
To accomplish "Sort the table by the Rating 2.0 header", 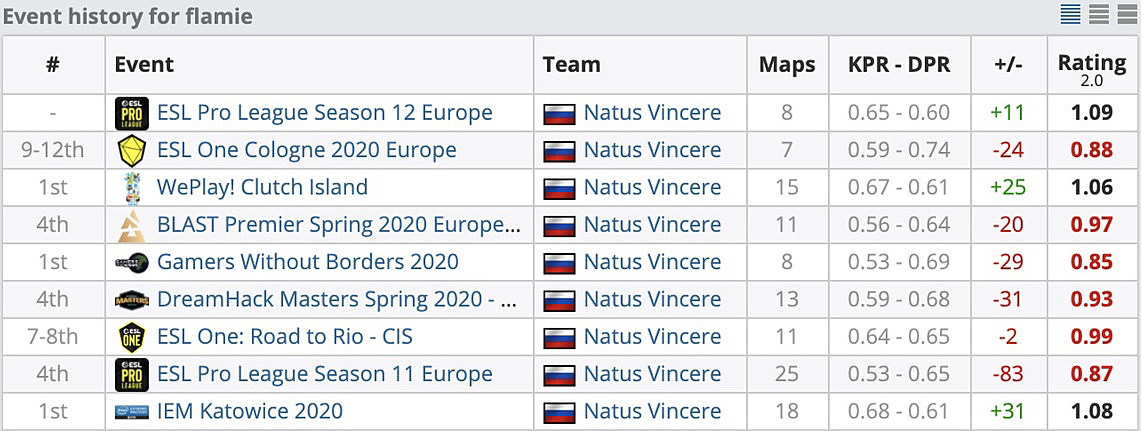I will click(1092, 67).
